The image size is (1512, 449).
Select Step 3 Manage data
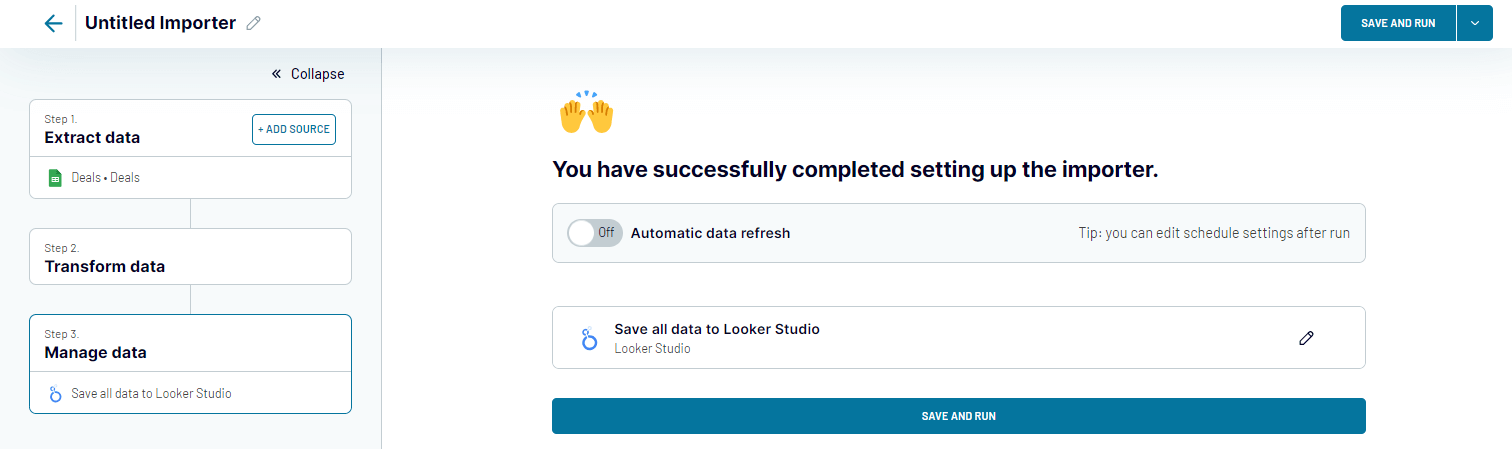point(190,343)
